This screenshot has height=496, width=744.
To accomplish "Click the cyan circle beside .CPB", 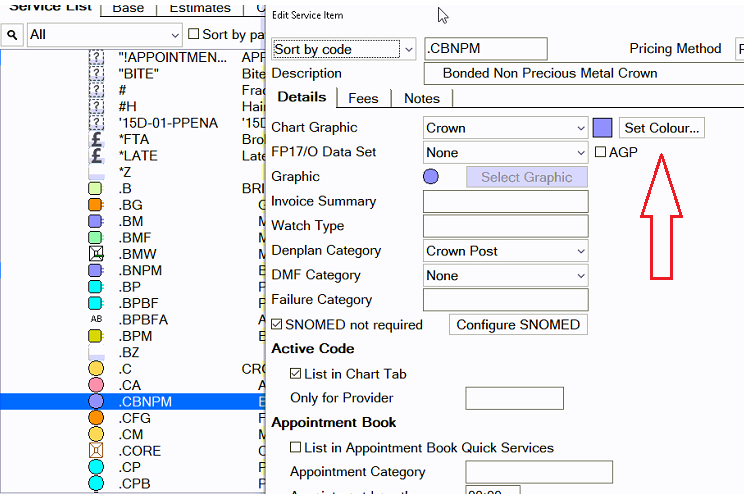I will tap(96, 483).
